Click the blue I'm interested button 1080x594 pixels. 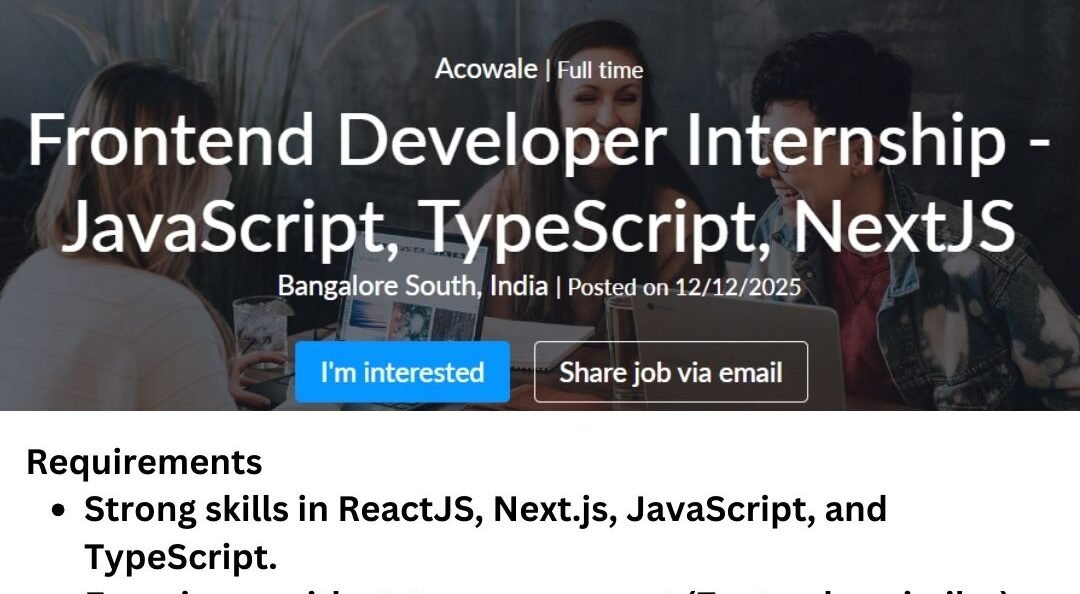[x=402, y=372]
